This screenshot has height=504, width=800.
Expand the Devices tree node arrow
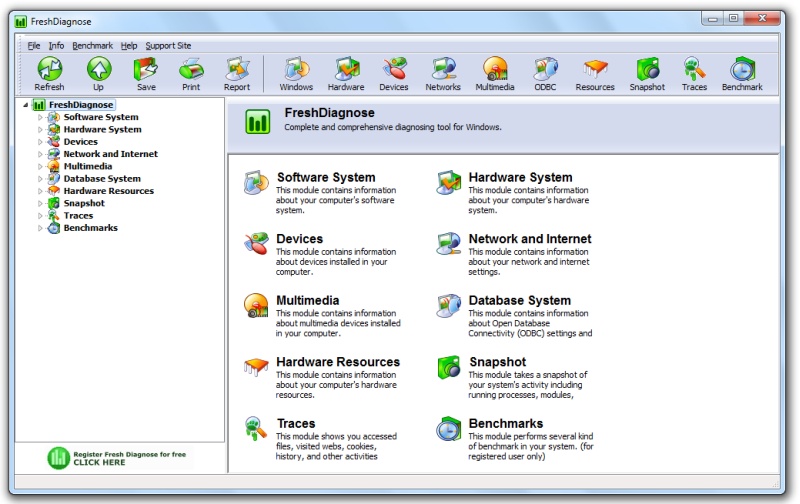pos(40,142)
